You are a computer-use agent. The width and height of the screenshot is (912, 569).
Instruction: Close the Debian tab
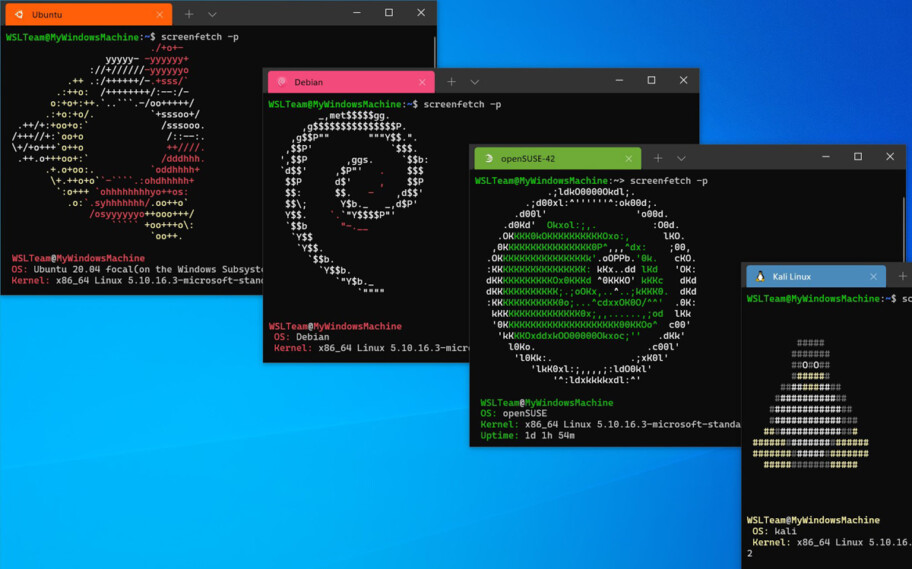pyautogui.click(x=422, y=83)
